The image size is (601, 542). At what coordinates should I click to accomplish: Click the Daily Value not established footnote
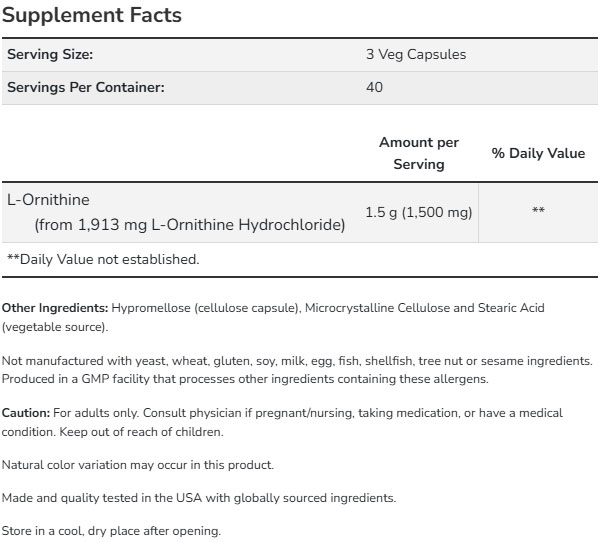(x=103, y=259)
